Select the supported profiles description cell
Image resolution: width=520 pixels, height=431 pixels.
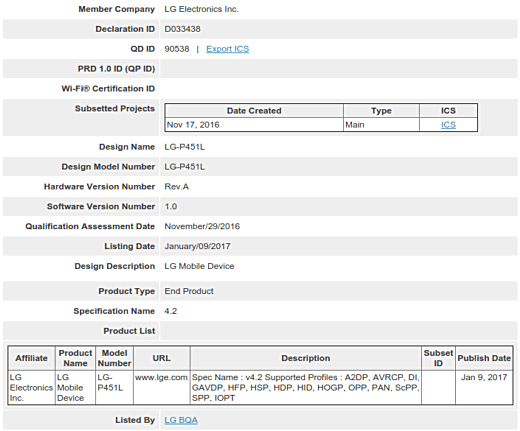(306, 388)
